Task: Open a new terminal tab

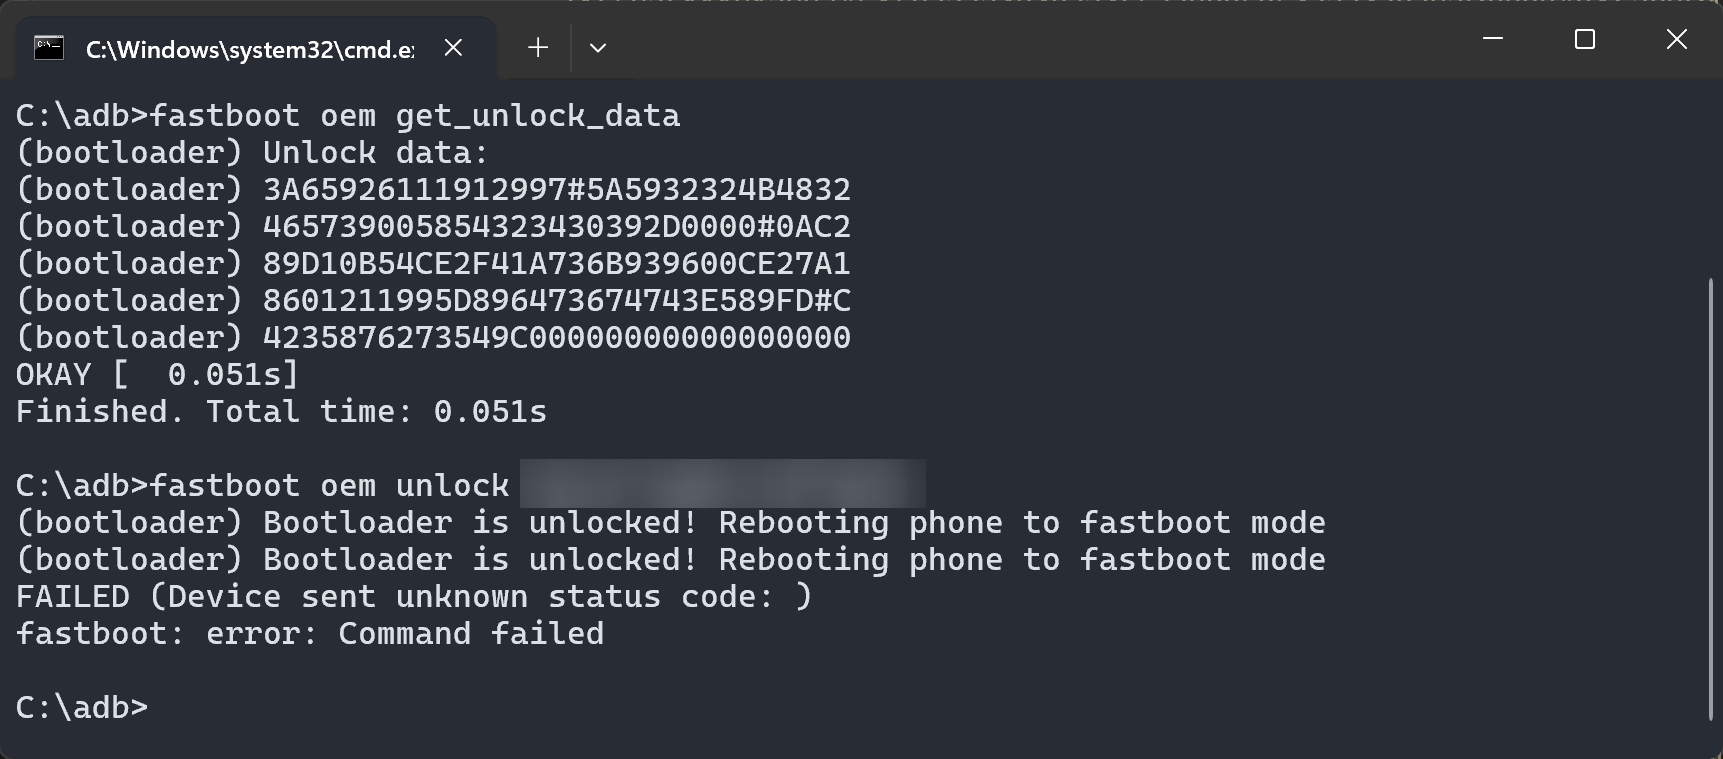Action: point(538,48)
